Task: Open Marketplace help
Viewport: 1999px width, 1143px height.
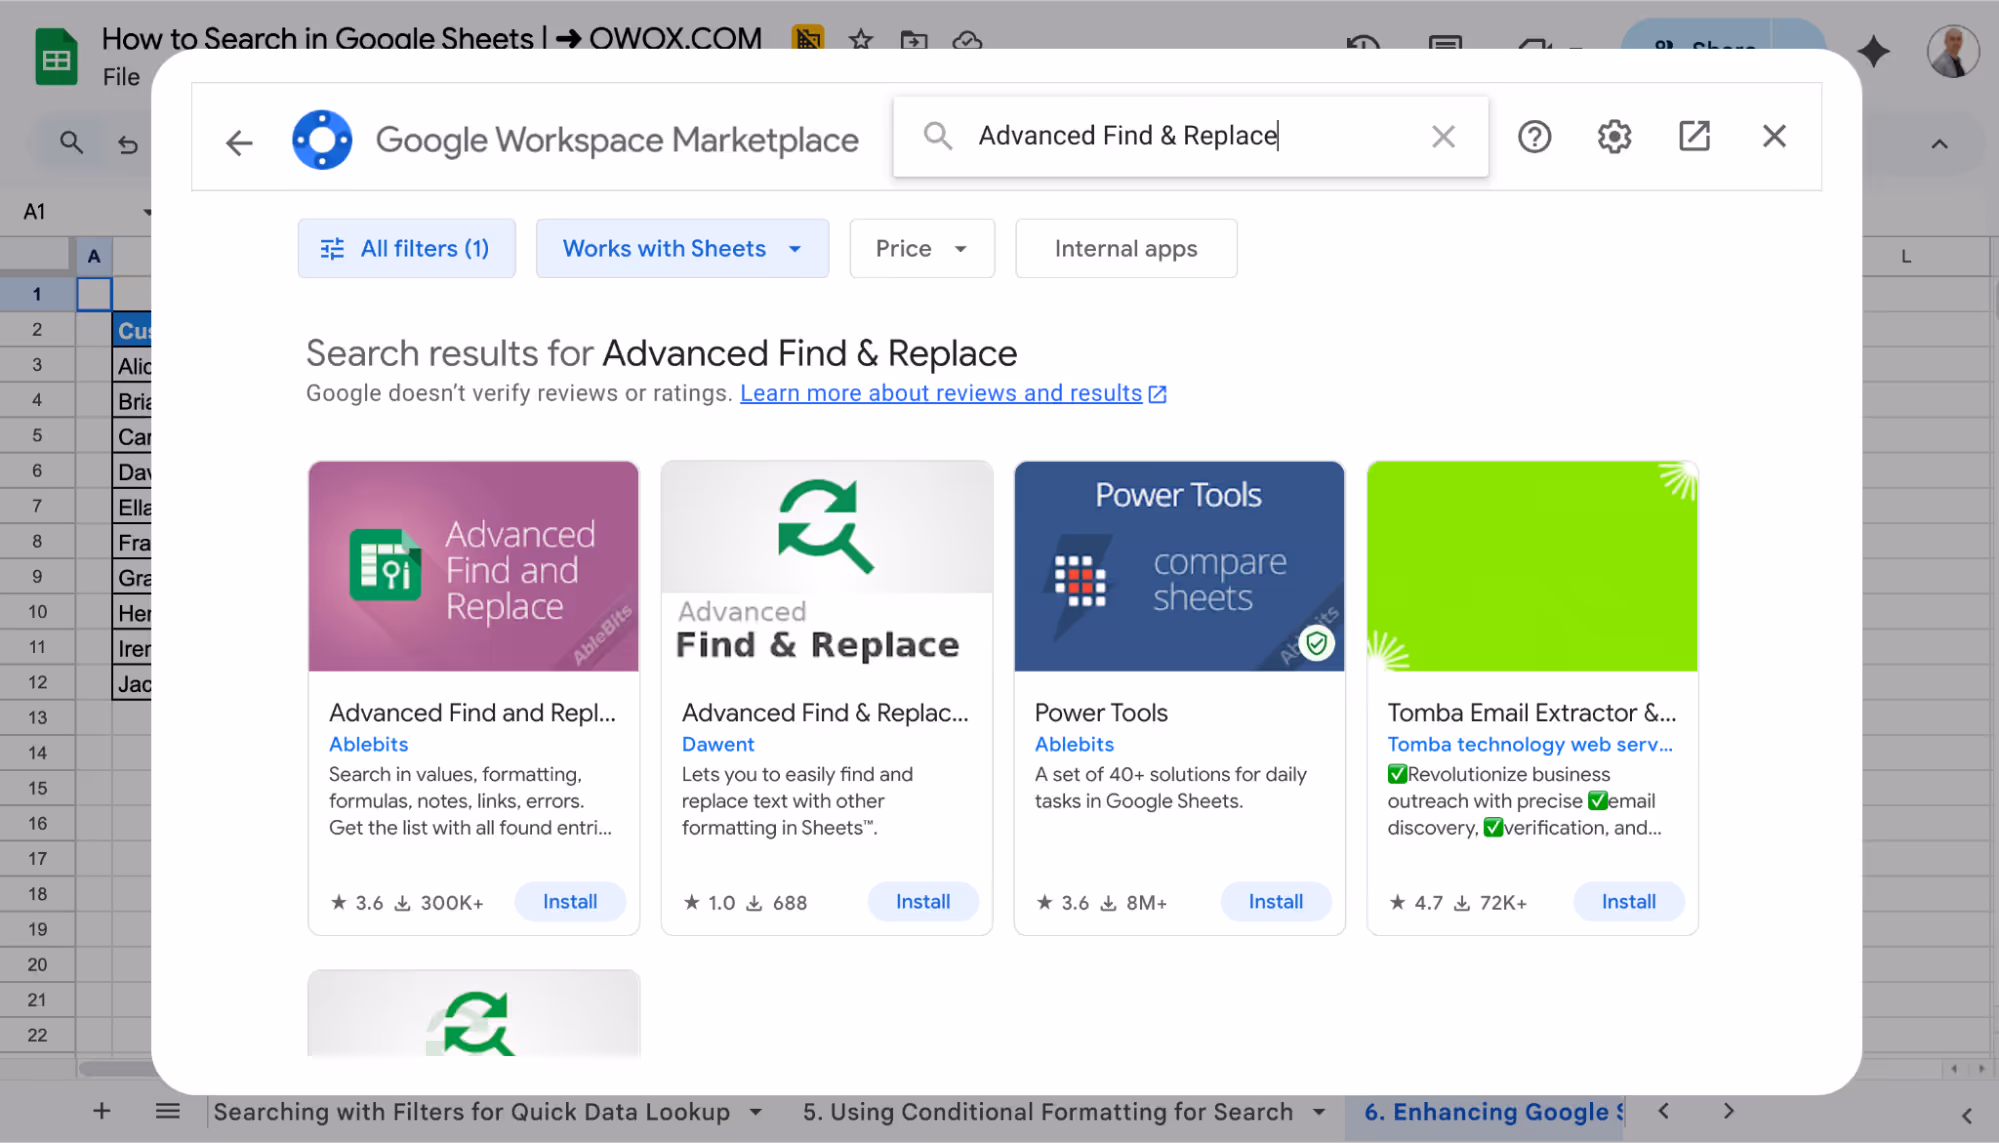Action: [x=1534, y=135]
